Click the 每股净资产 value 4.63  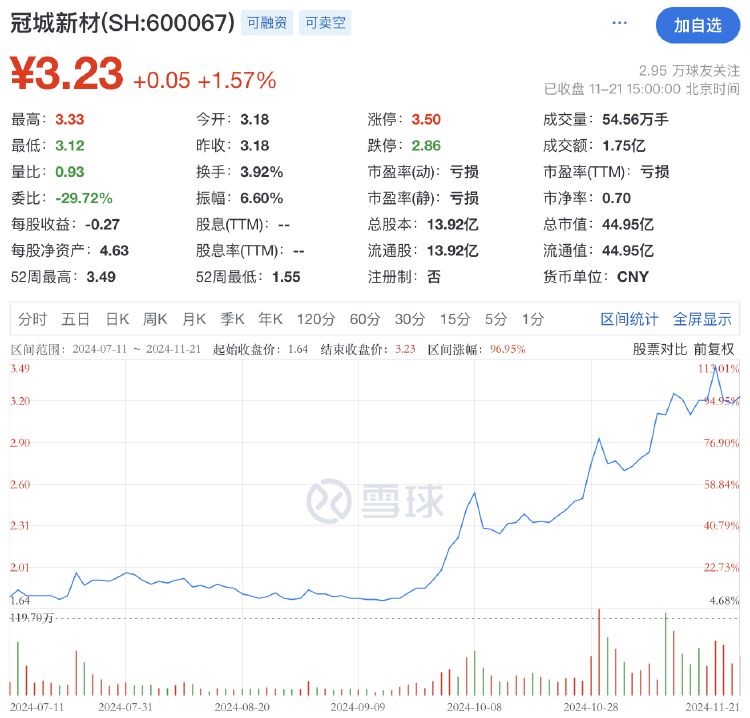pyautogui.click(x=114, y=251)
